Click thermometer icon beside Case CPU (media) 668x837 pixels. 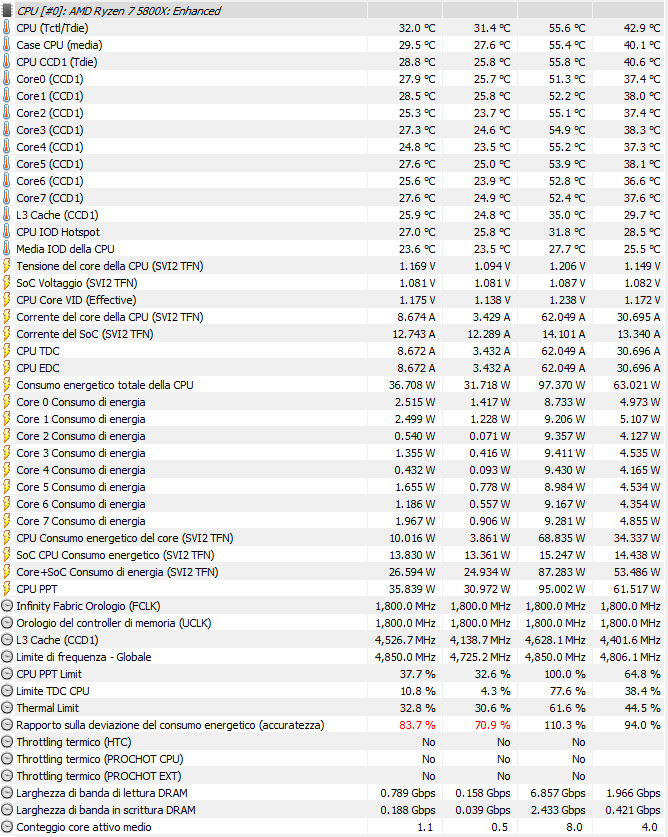tap(6, 45)
